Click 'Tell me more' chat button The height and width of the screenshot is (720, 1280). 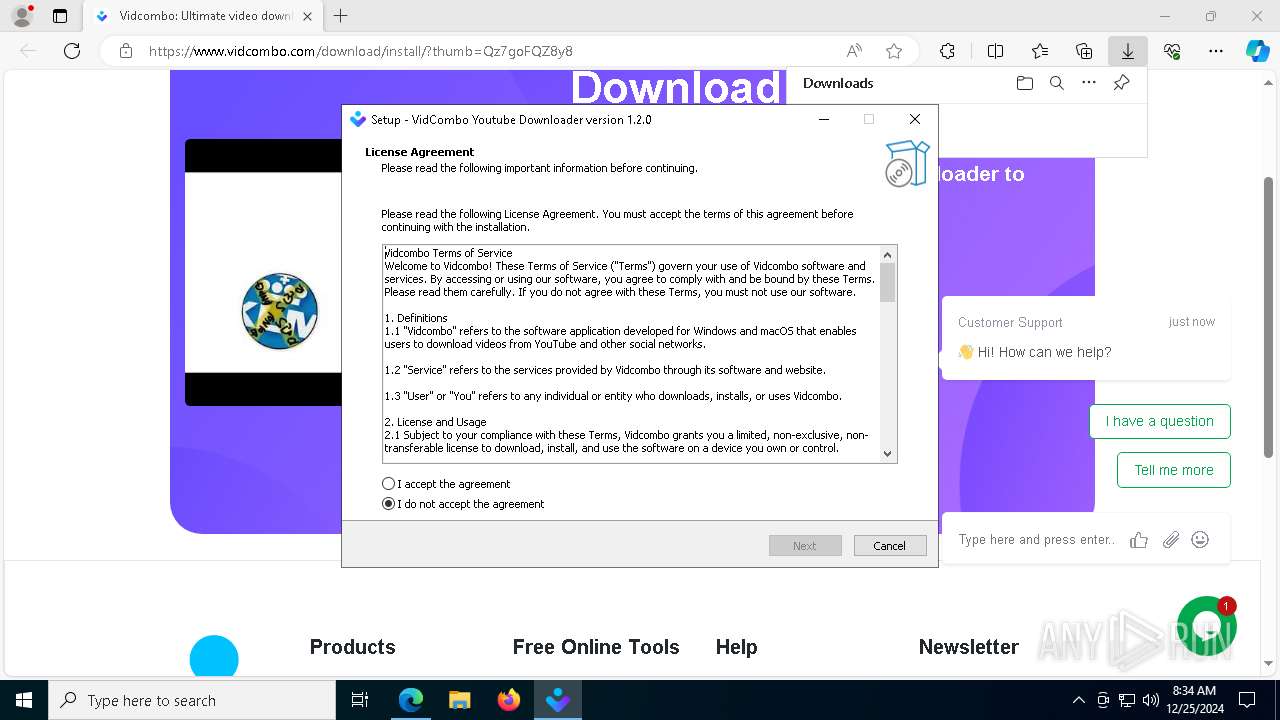pyautogui.click(x=1174, y=470)
